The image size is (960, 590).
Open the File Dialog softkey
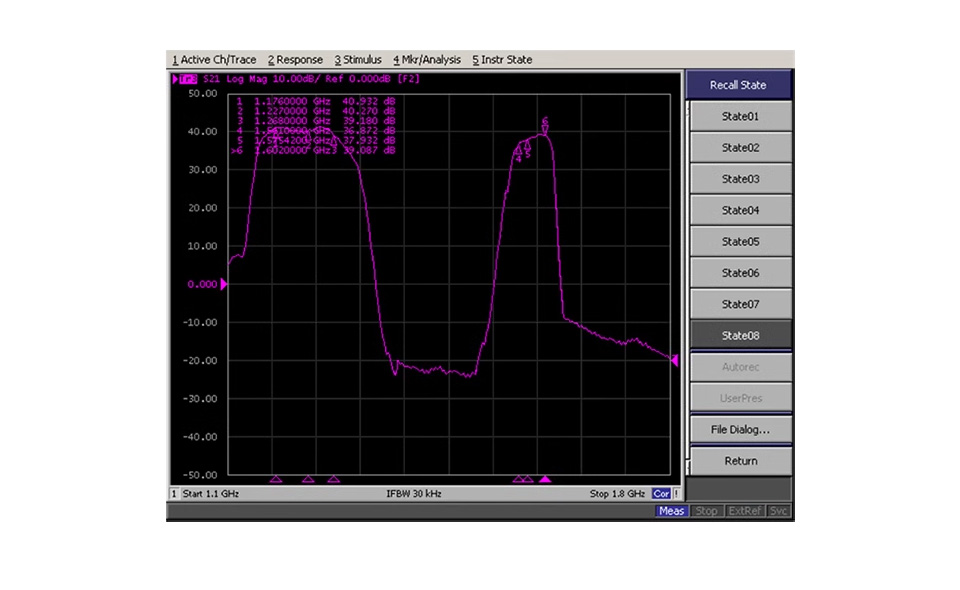pos(740,430)
